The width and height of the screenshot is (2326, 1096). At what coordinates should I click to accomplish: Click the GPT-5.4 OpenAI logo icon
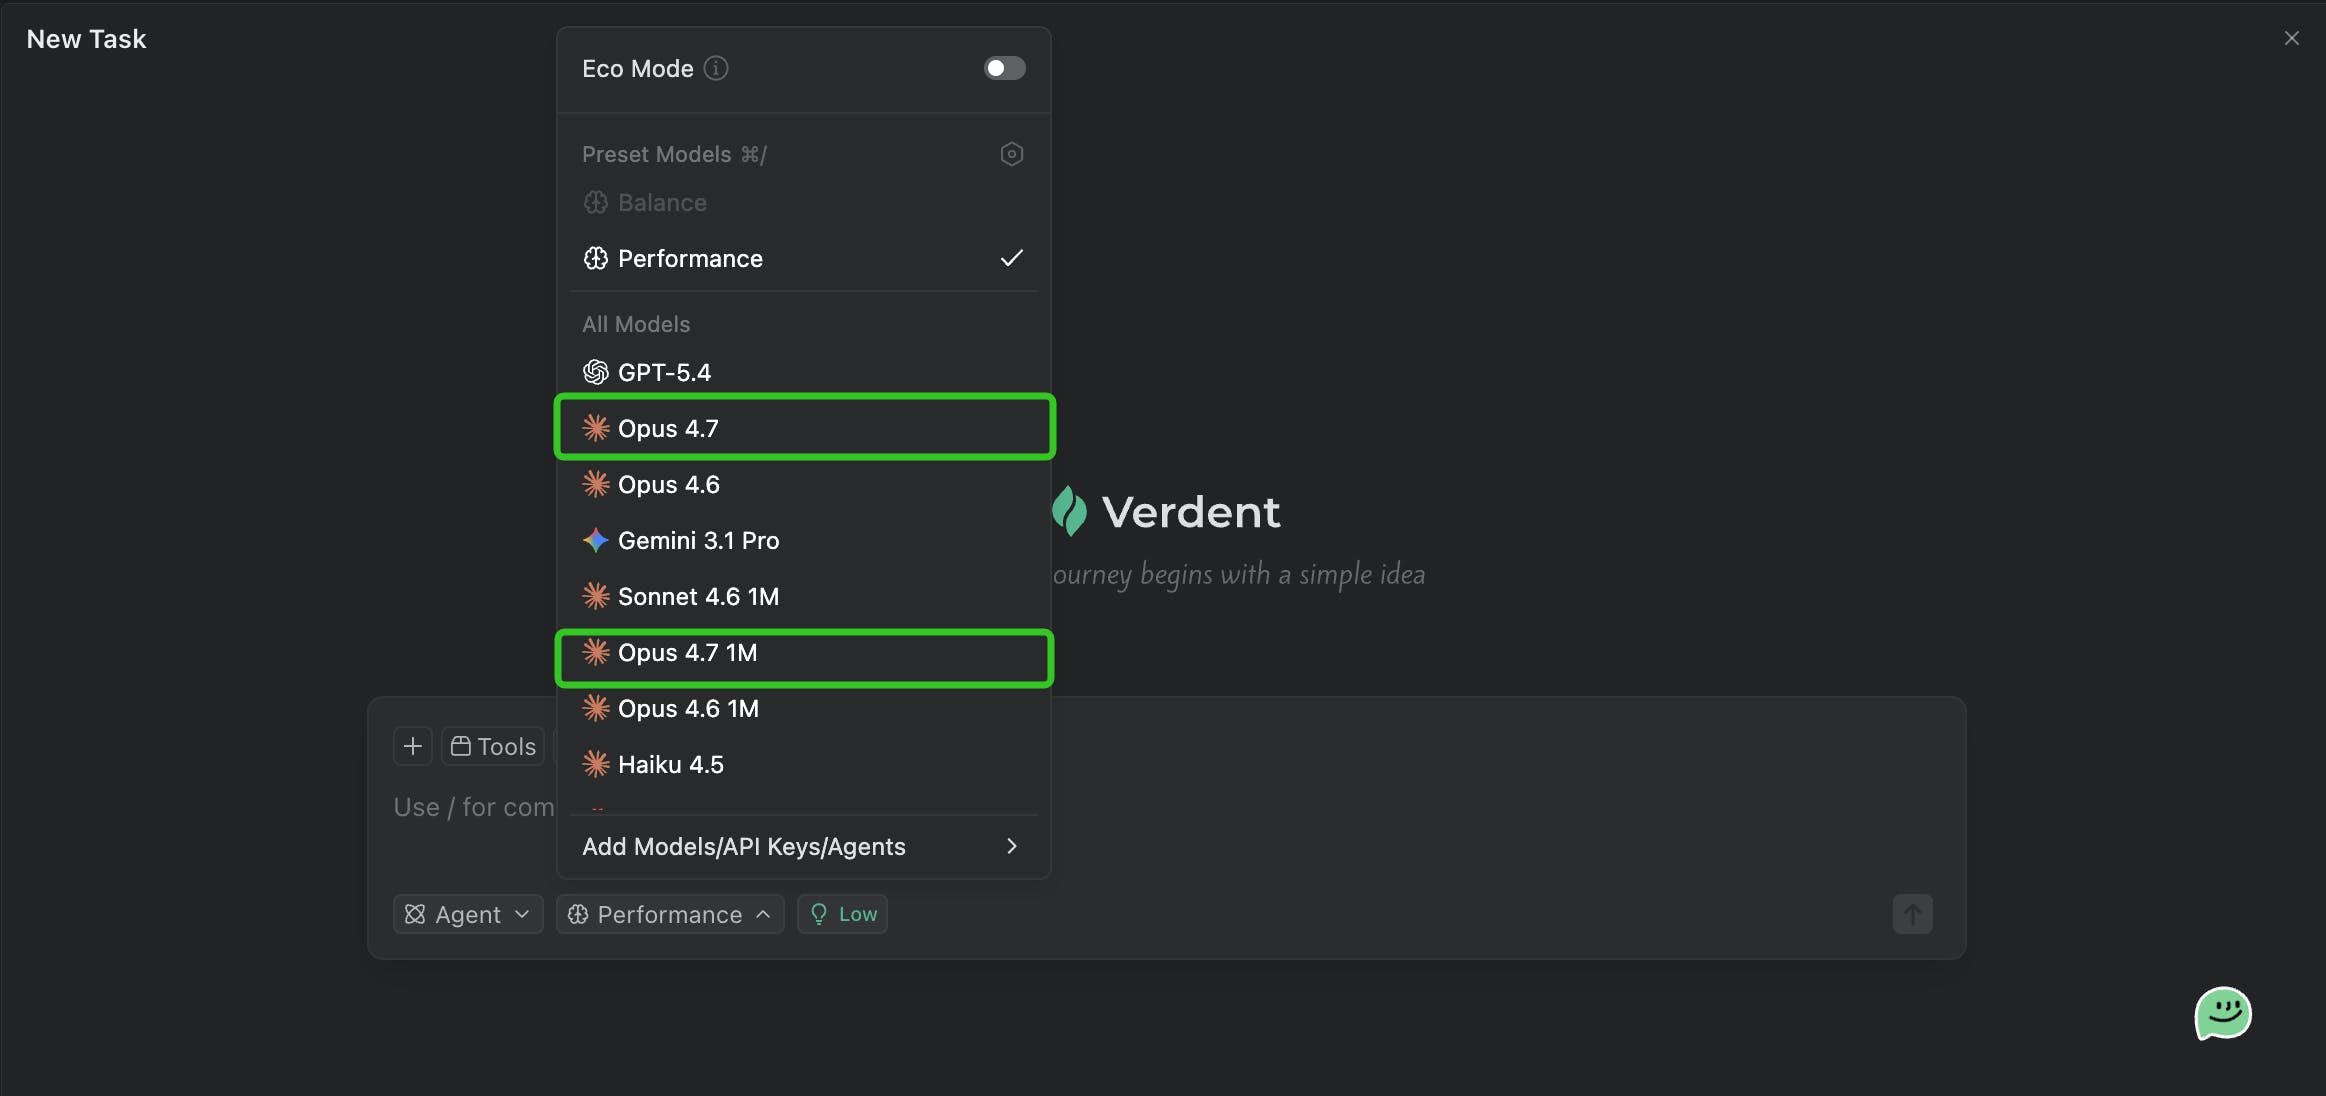[x=596, y=372]
